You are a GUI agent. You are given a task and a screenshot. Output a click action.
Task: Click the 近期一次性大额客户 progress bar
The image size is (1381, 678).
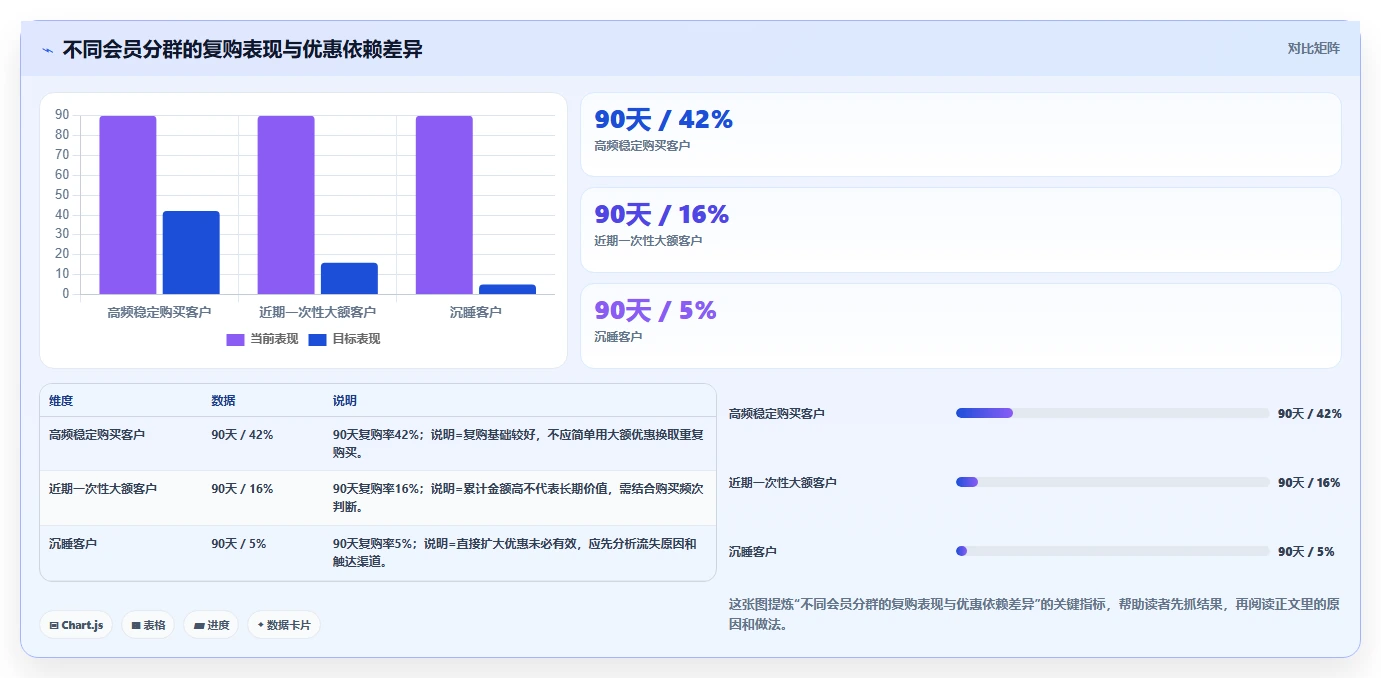pyautogui.click(x=1113, y=482)
